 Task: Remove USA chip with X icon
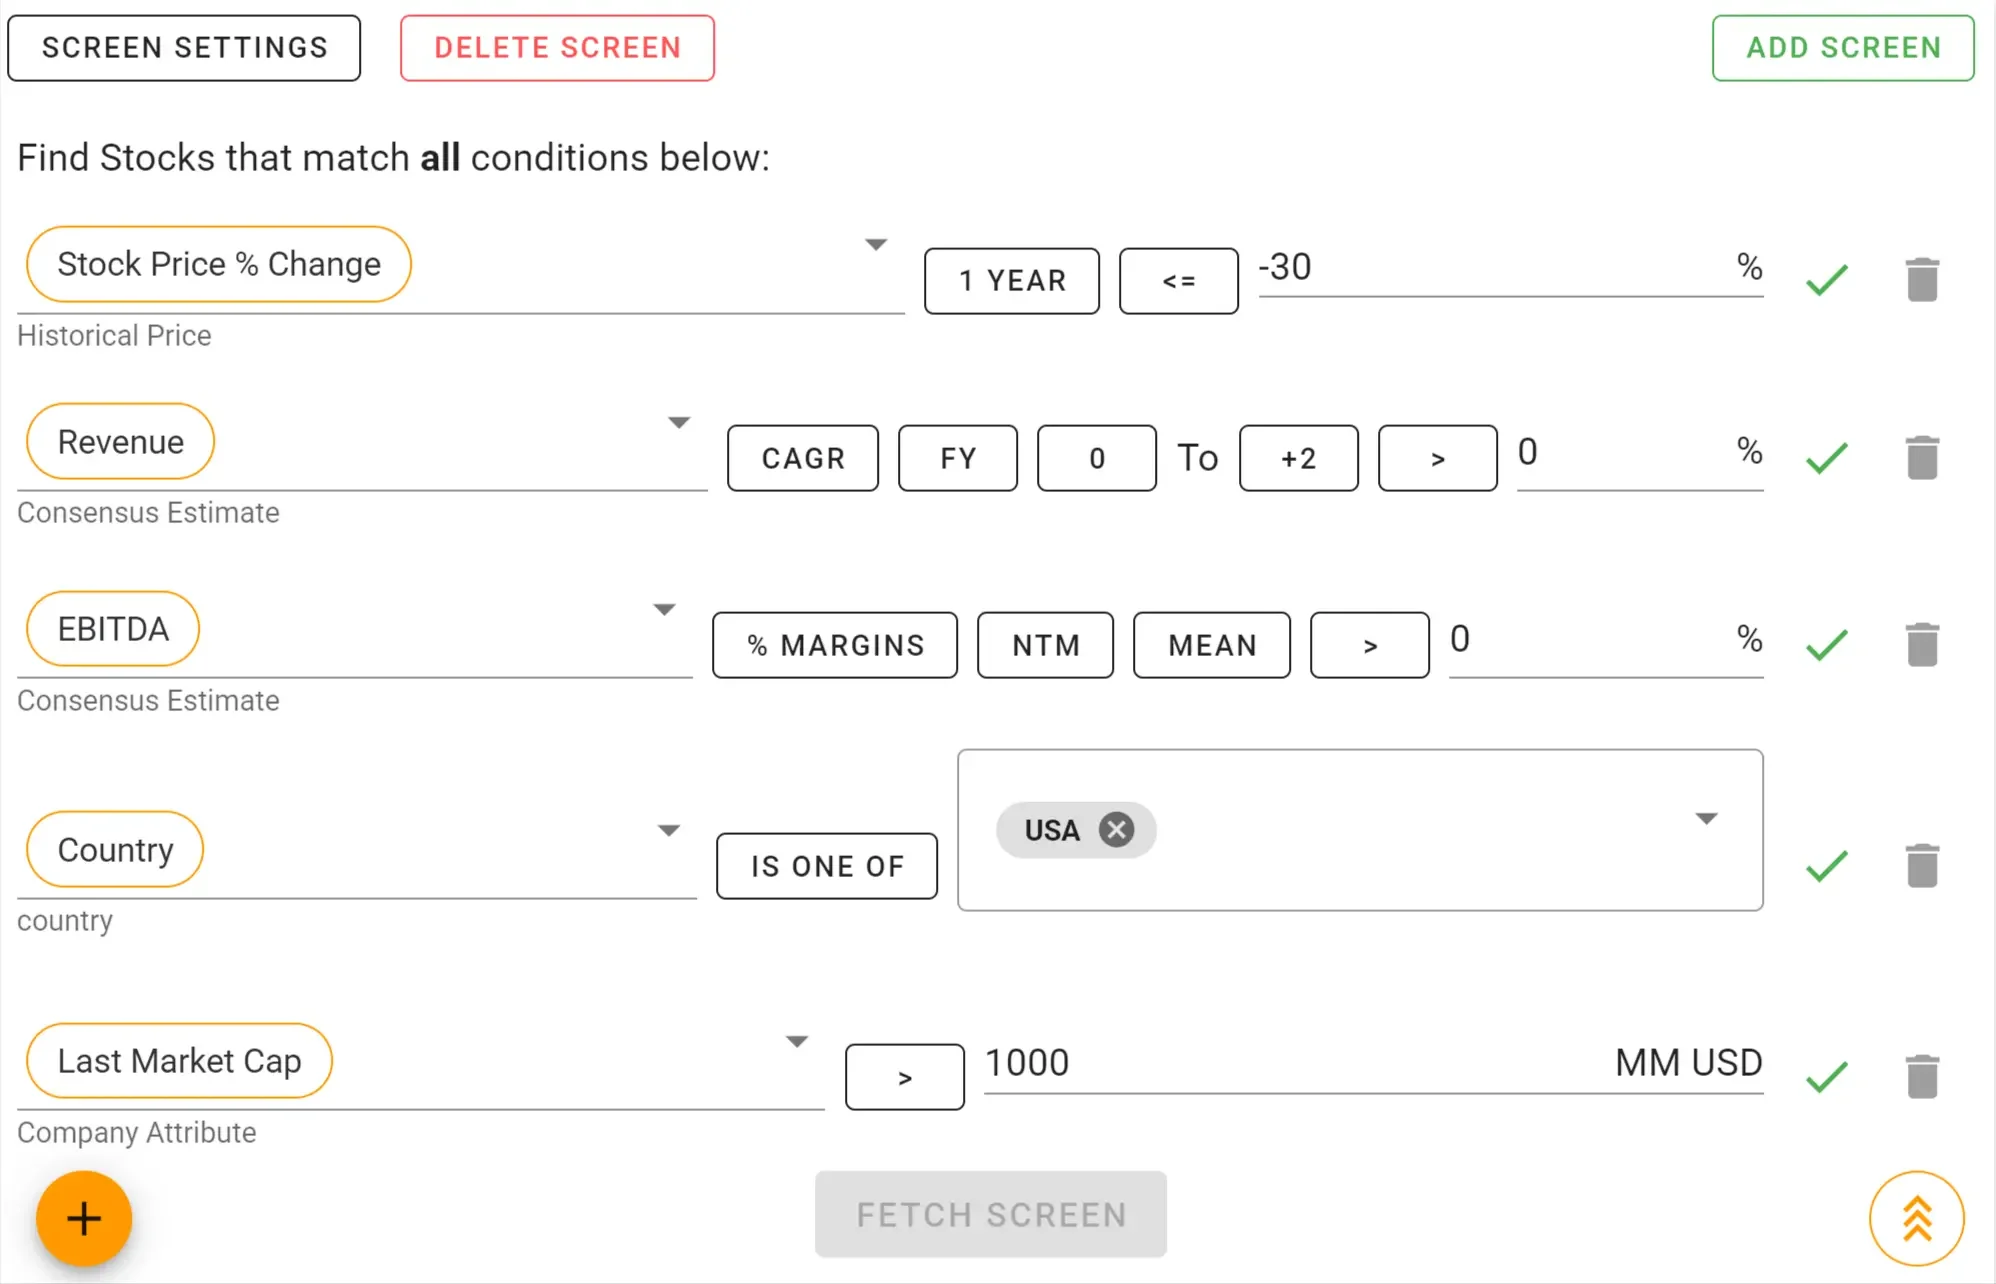[1116, 830]
